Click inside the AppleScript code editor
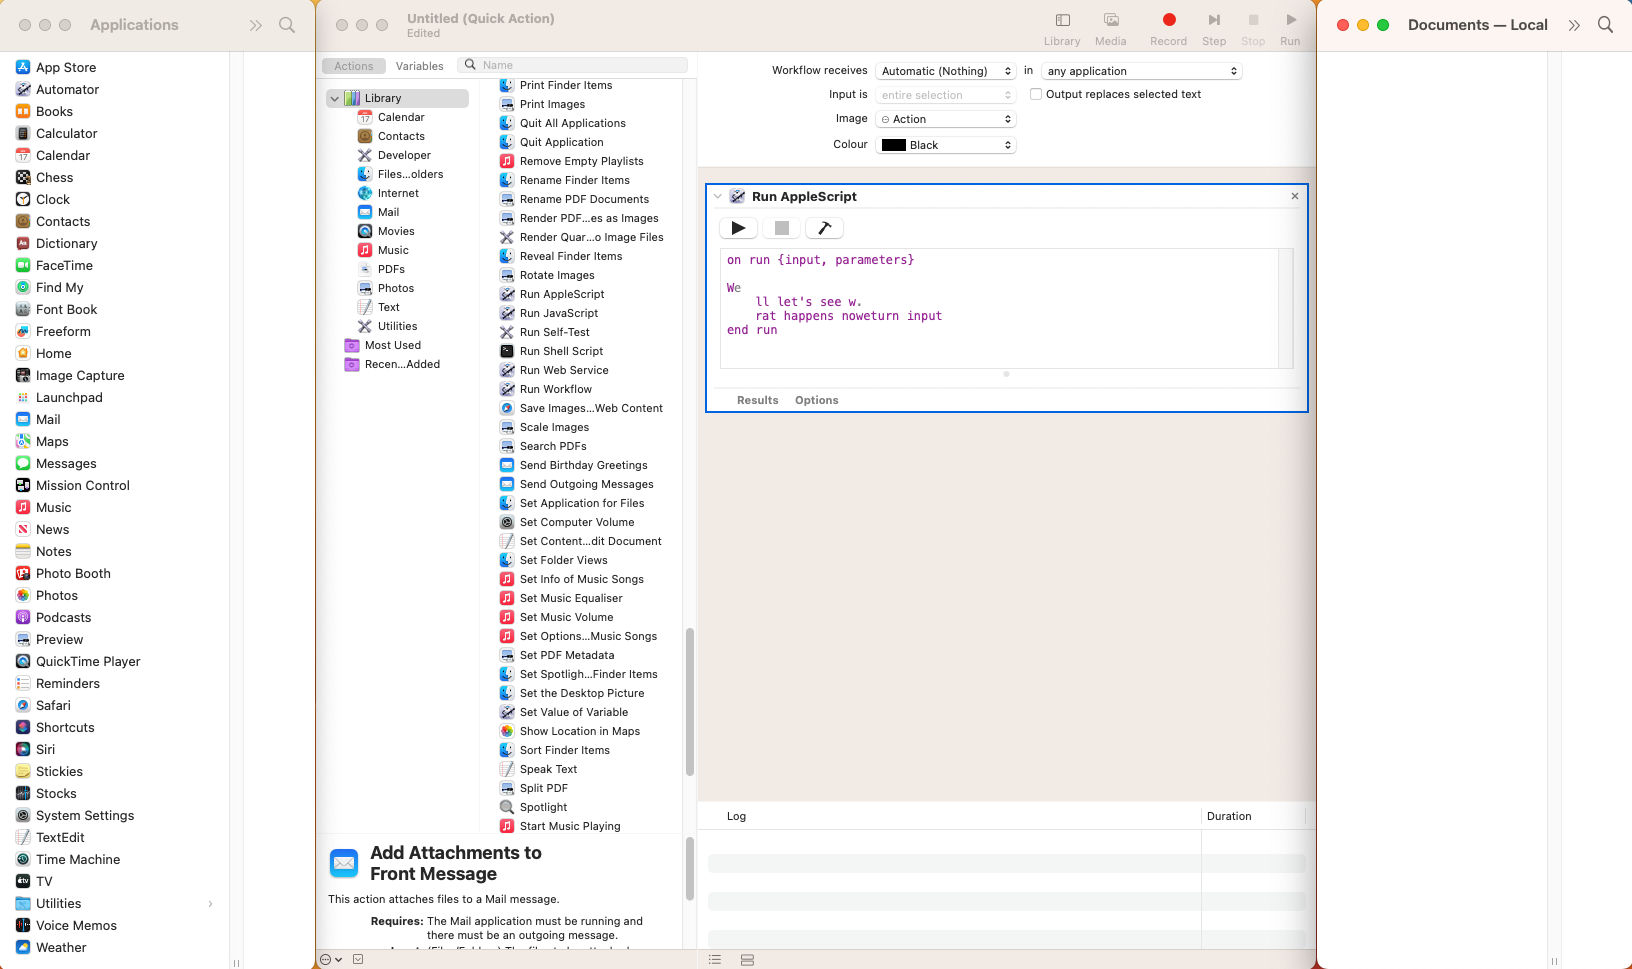Viewport: 1632px width, 969px height. 998,308
